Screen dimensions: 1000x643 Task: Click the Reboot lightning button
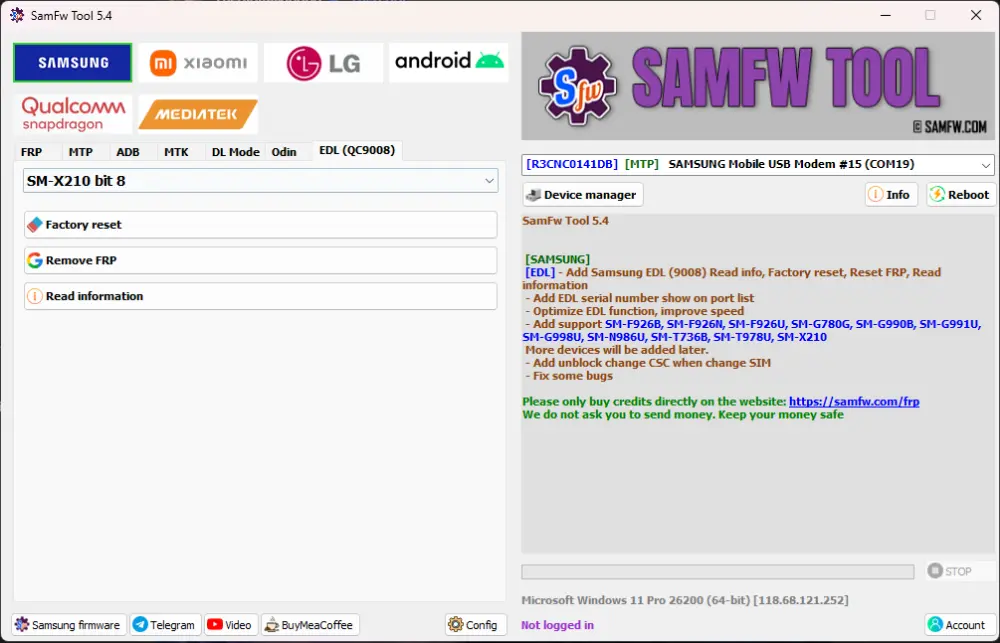[960, 195]
